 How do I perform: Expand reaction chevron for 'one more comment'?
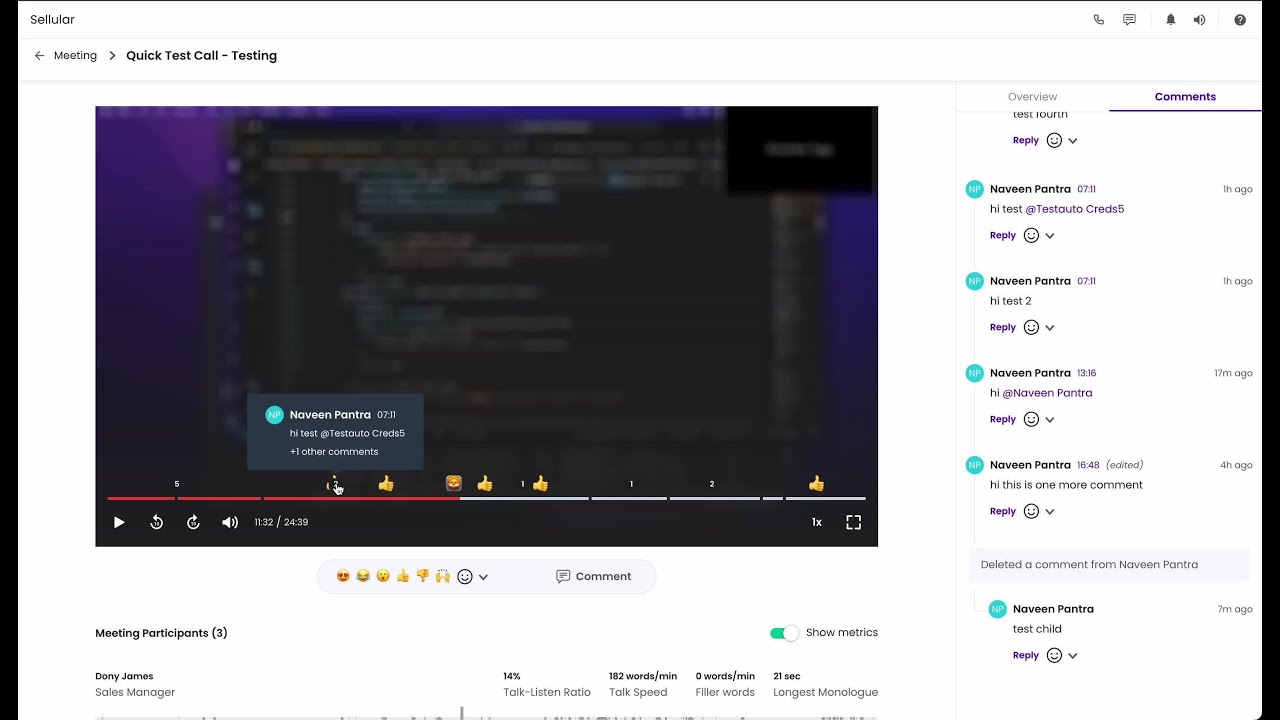(x=1050, y=512)
